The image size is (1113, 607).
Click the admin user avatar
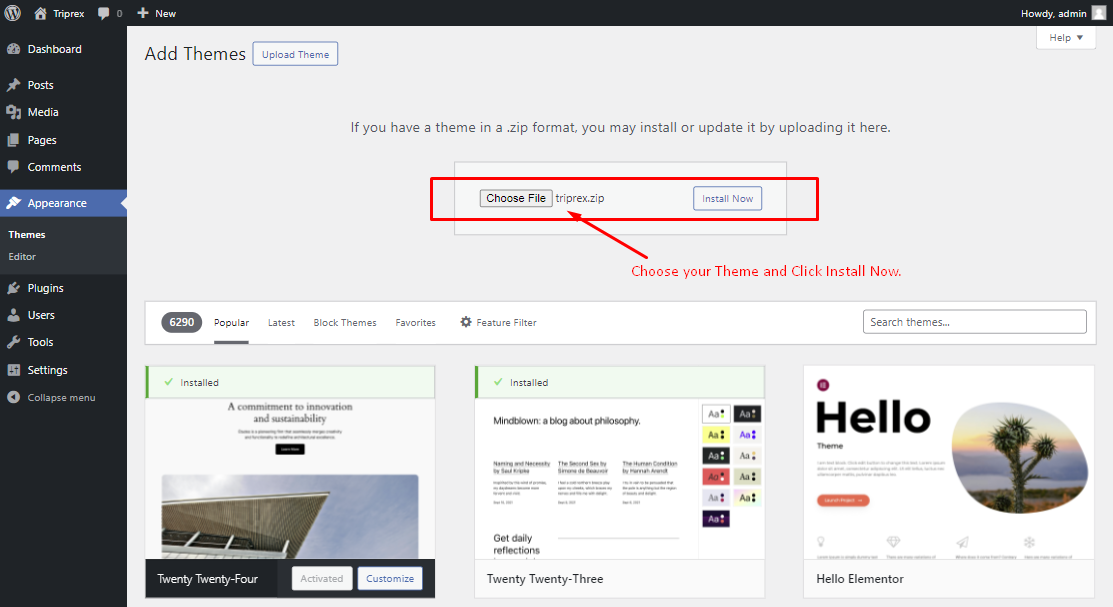coord(1098,13)
